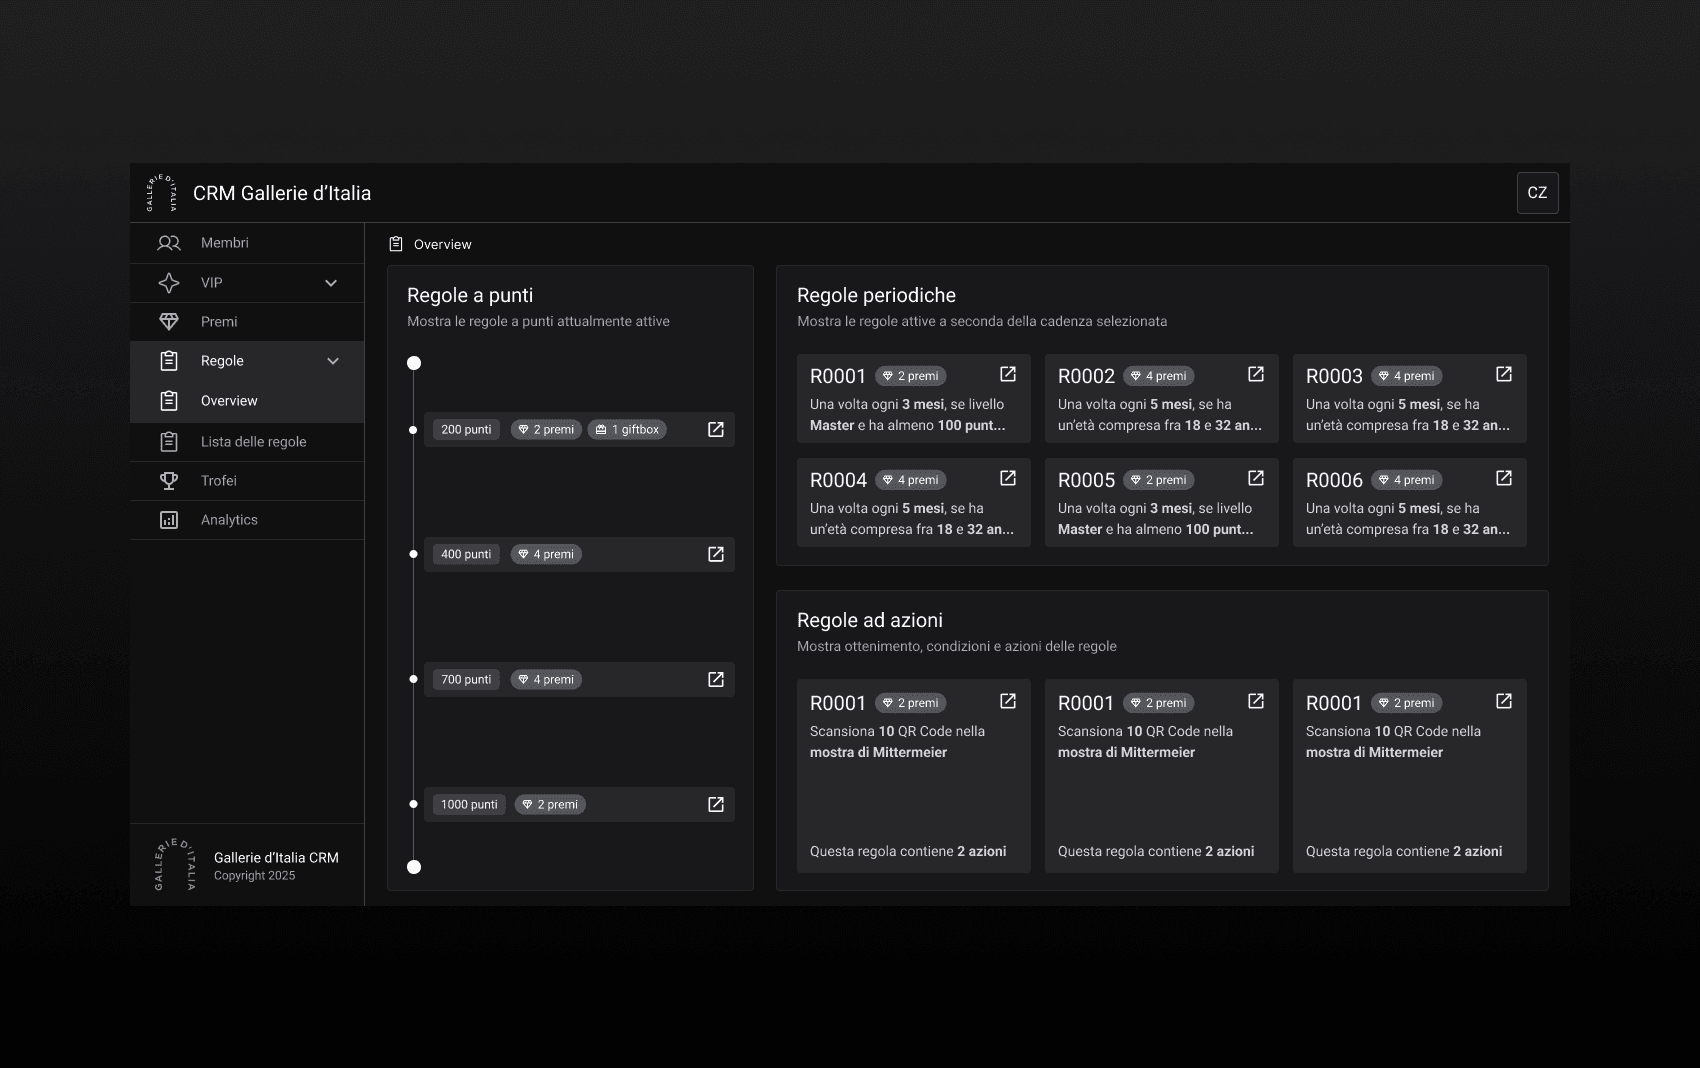Go to the Membri section
The image size is (1700, 1068).
247,243
